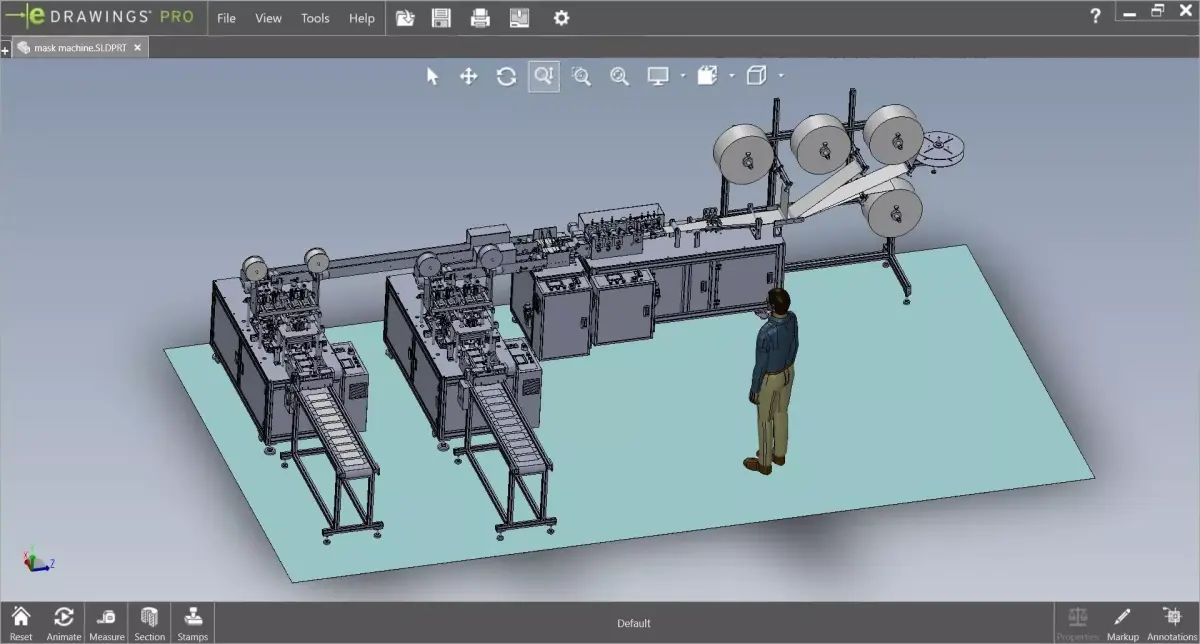
Task: Open the File menu
Action: (227, 18)
